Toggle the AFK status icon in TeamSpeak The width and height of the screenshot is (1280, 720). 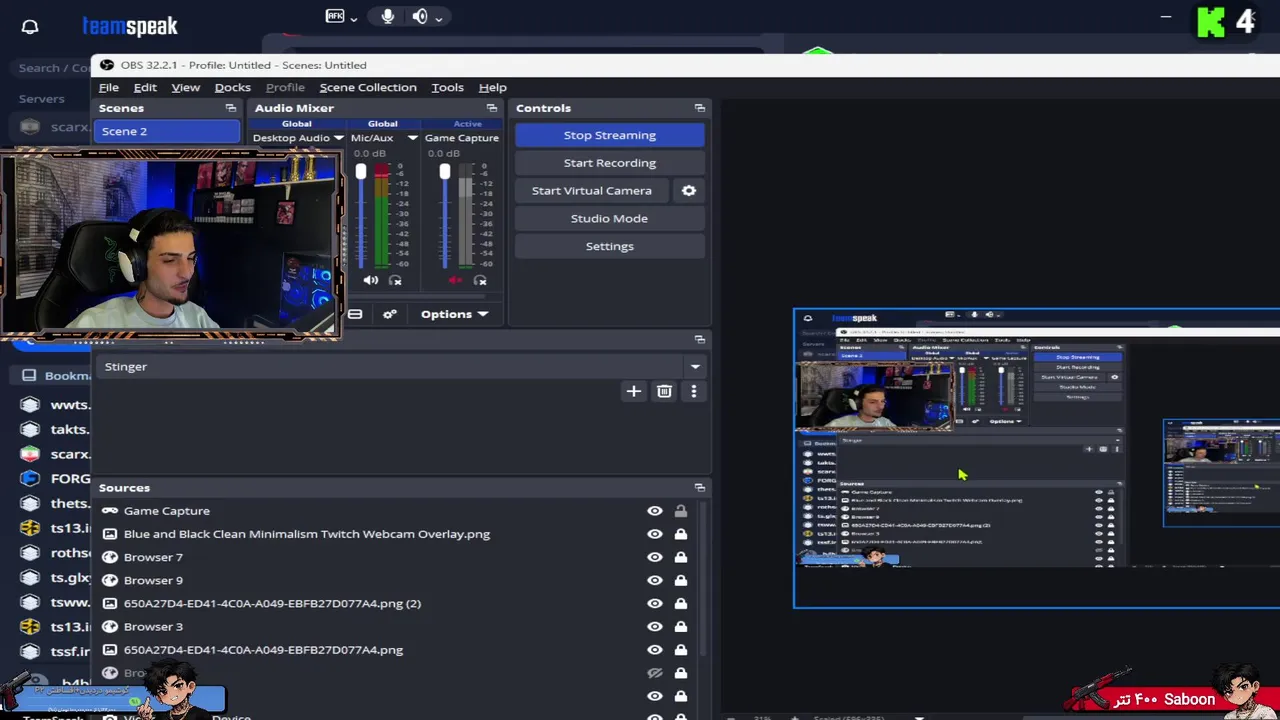pyautogui.click(x=335, y=16)
